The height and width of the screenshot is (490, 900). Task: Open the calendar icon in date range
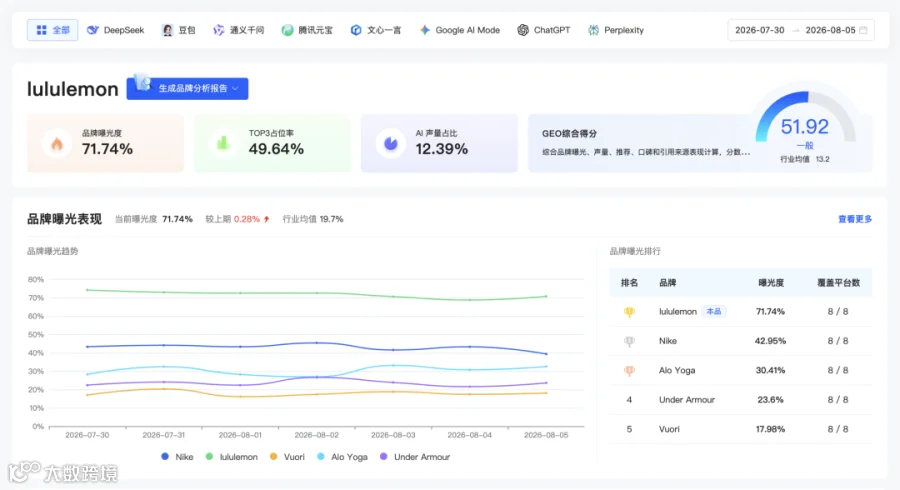863,30
